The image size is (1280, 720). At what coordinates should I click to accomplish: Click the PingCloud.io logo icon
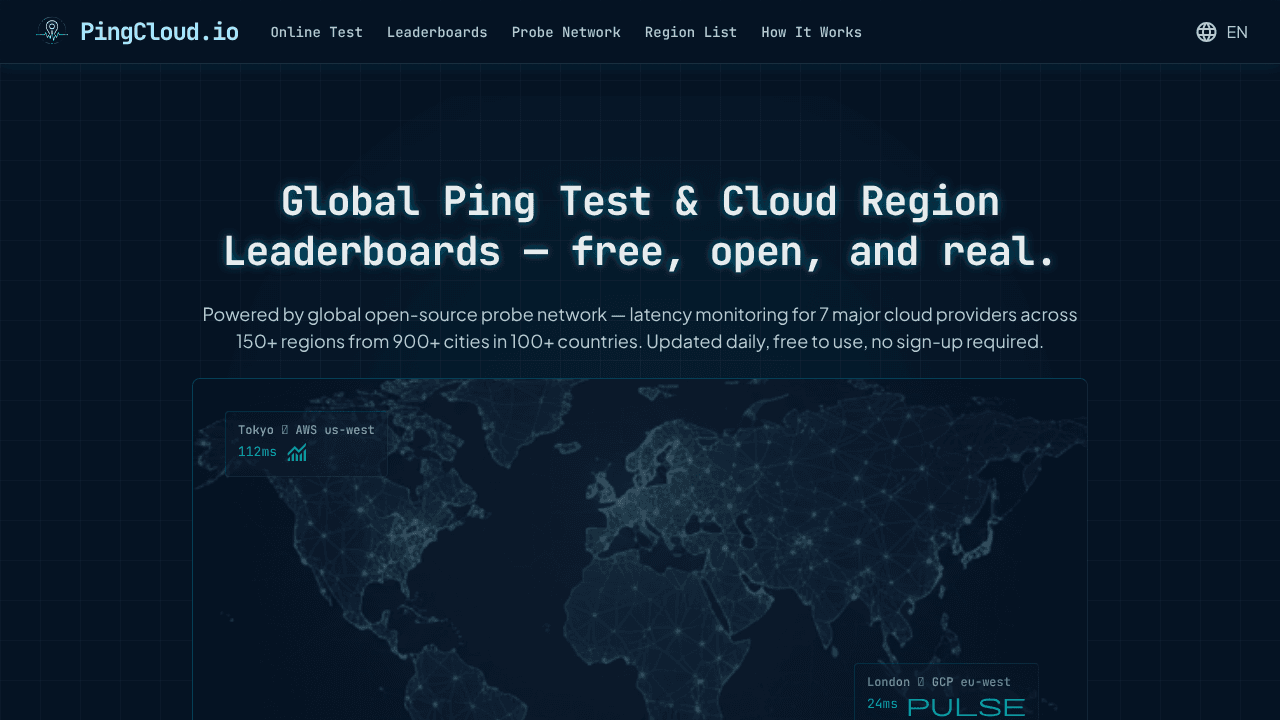[52, 32]
